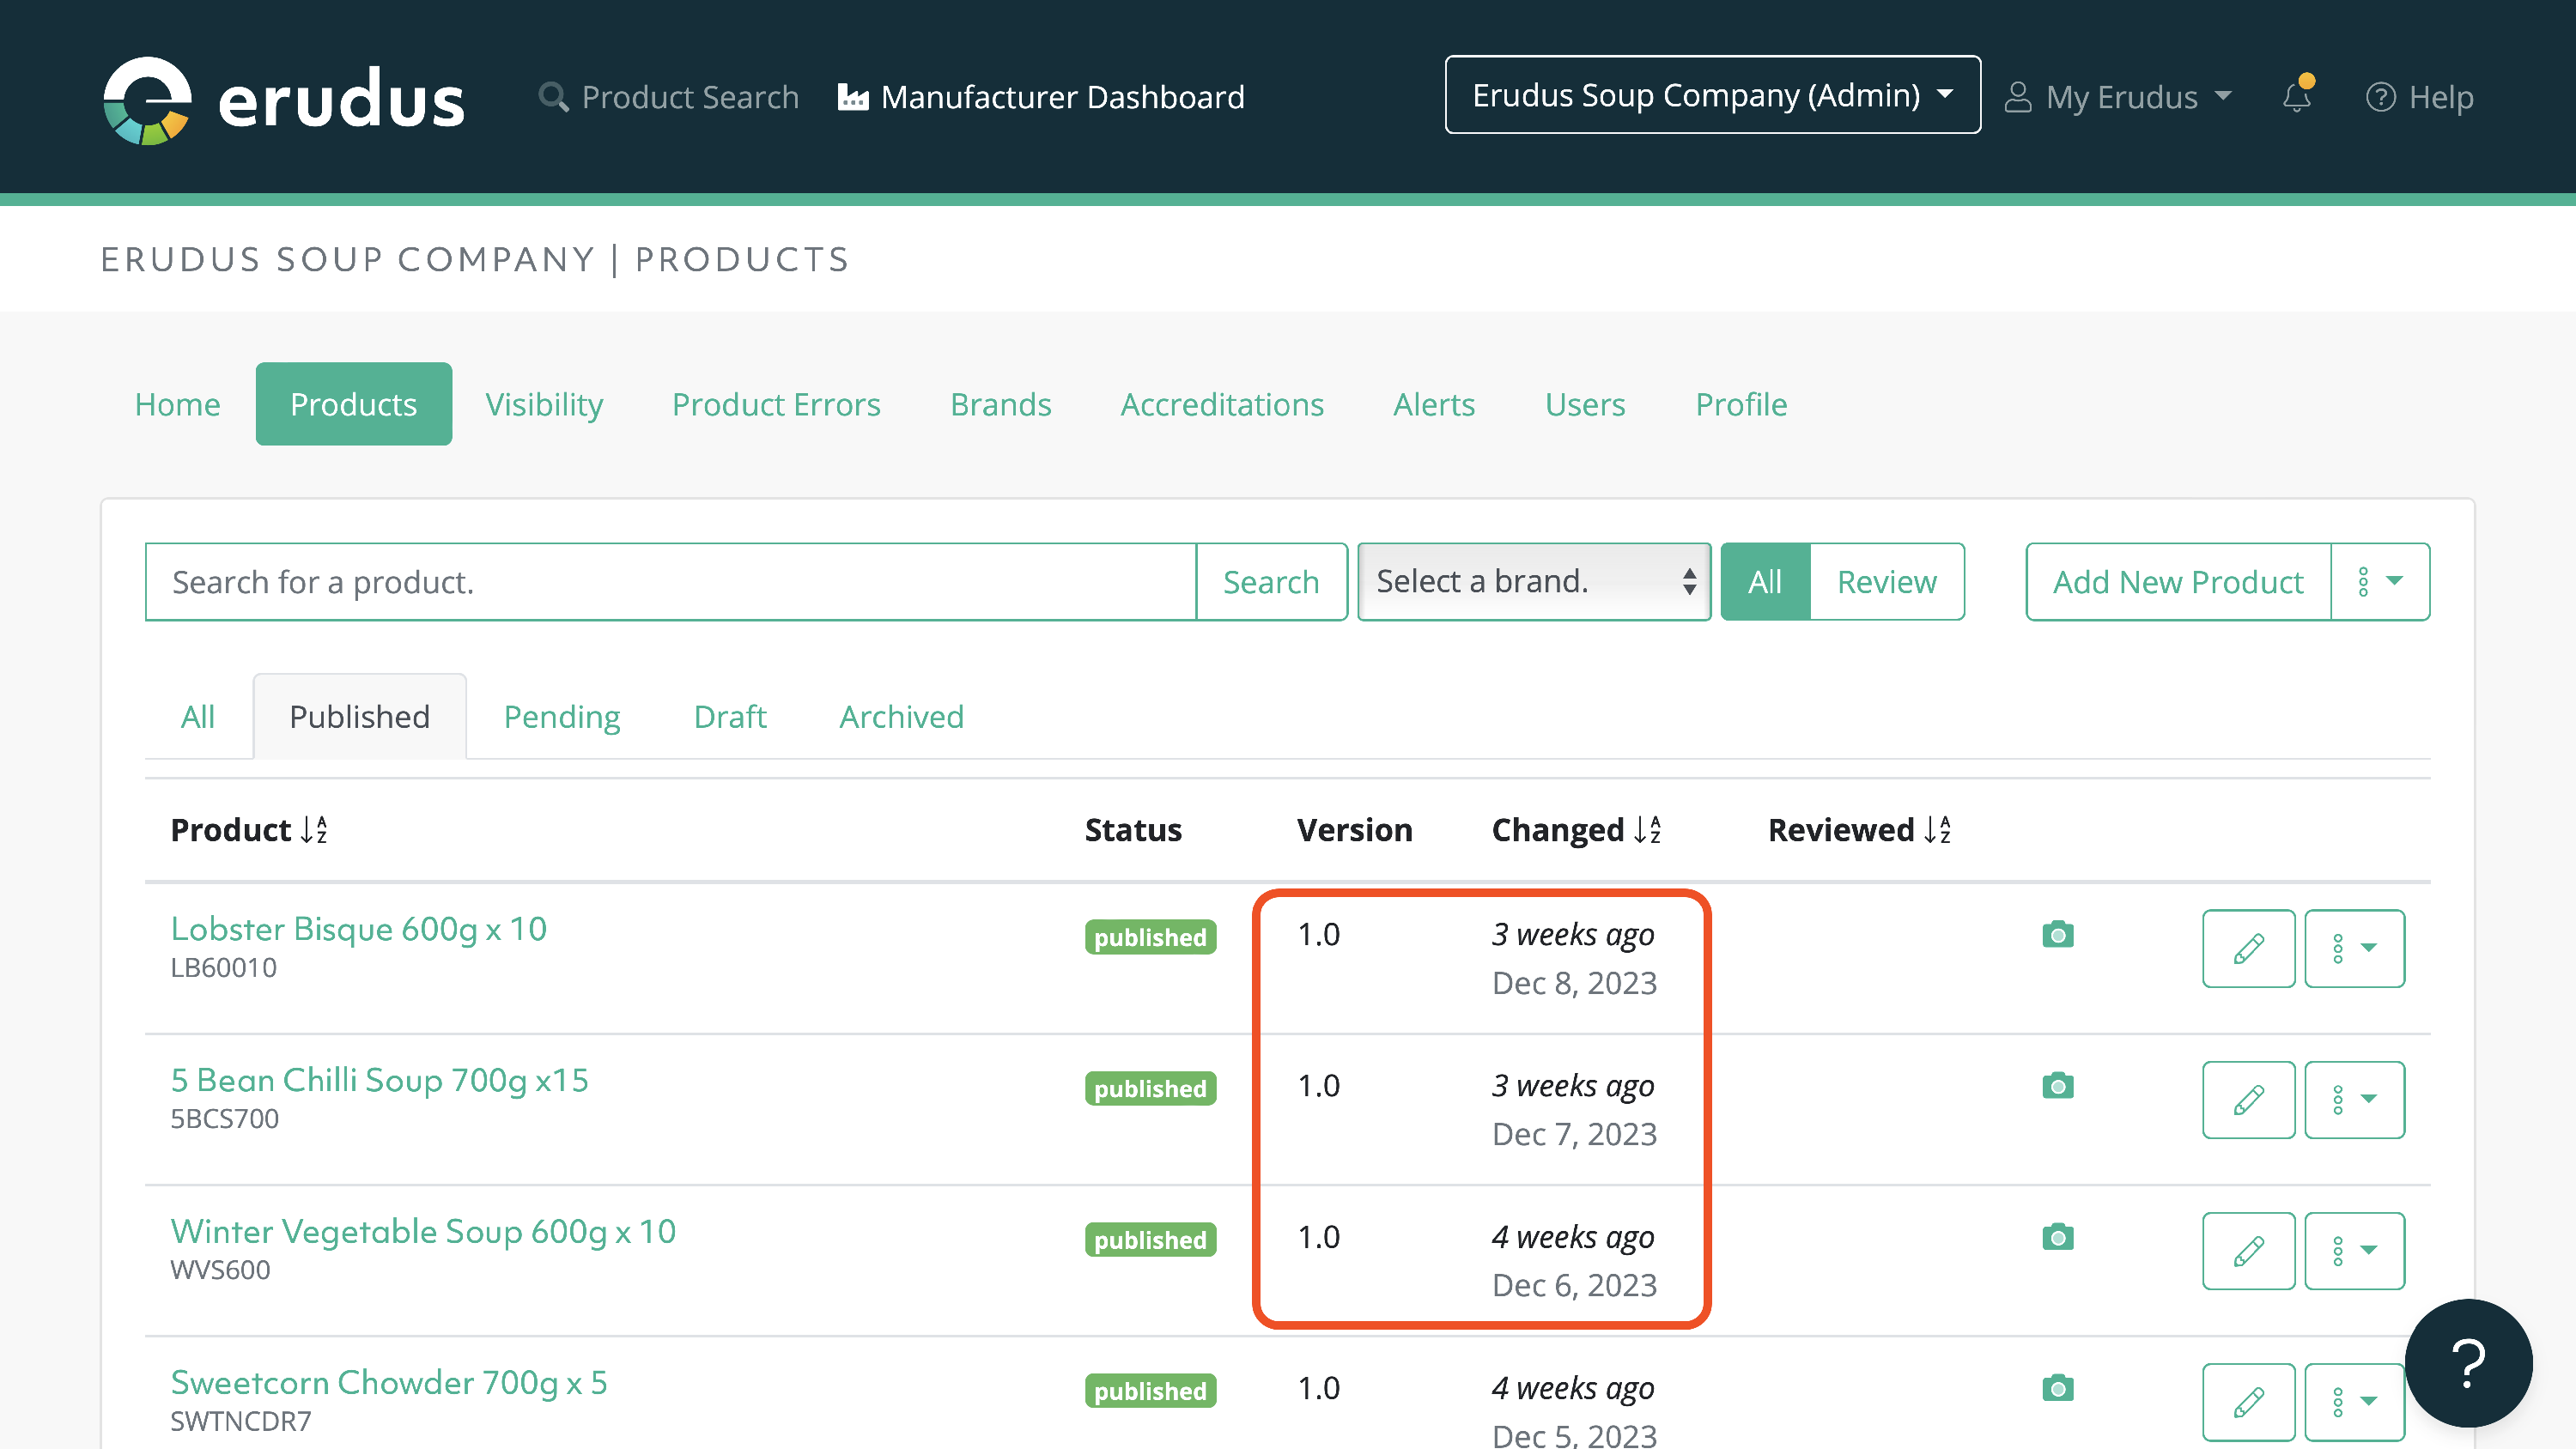Expand more actions for Sweetcorn Chowder row
The image size is (2576, 1449).
[2355, 1402]
